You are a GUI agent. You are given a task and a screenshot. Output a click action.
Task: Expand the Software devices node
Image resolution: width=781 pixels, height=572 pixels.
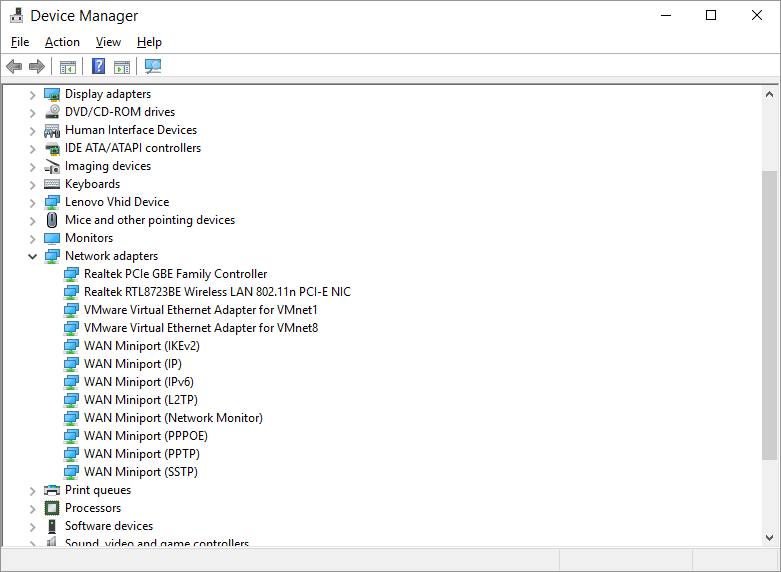[x=32, y=527]
